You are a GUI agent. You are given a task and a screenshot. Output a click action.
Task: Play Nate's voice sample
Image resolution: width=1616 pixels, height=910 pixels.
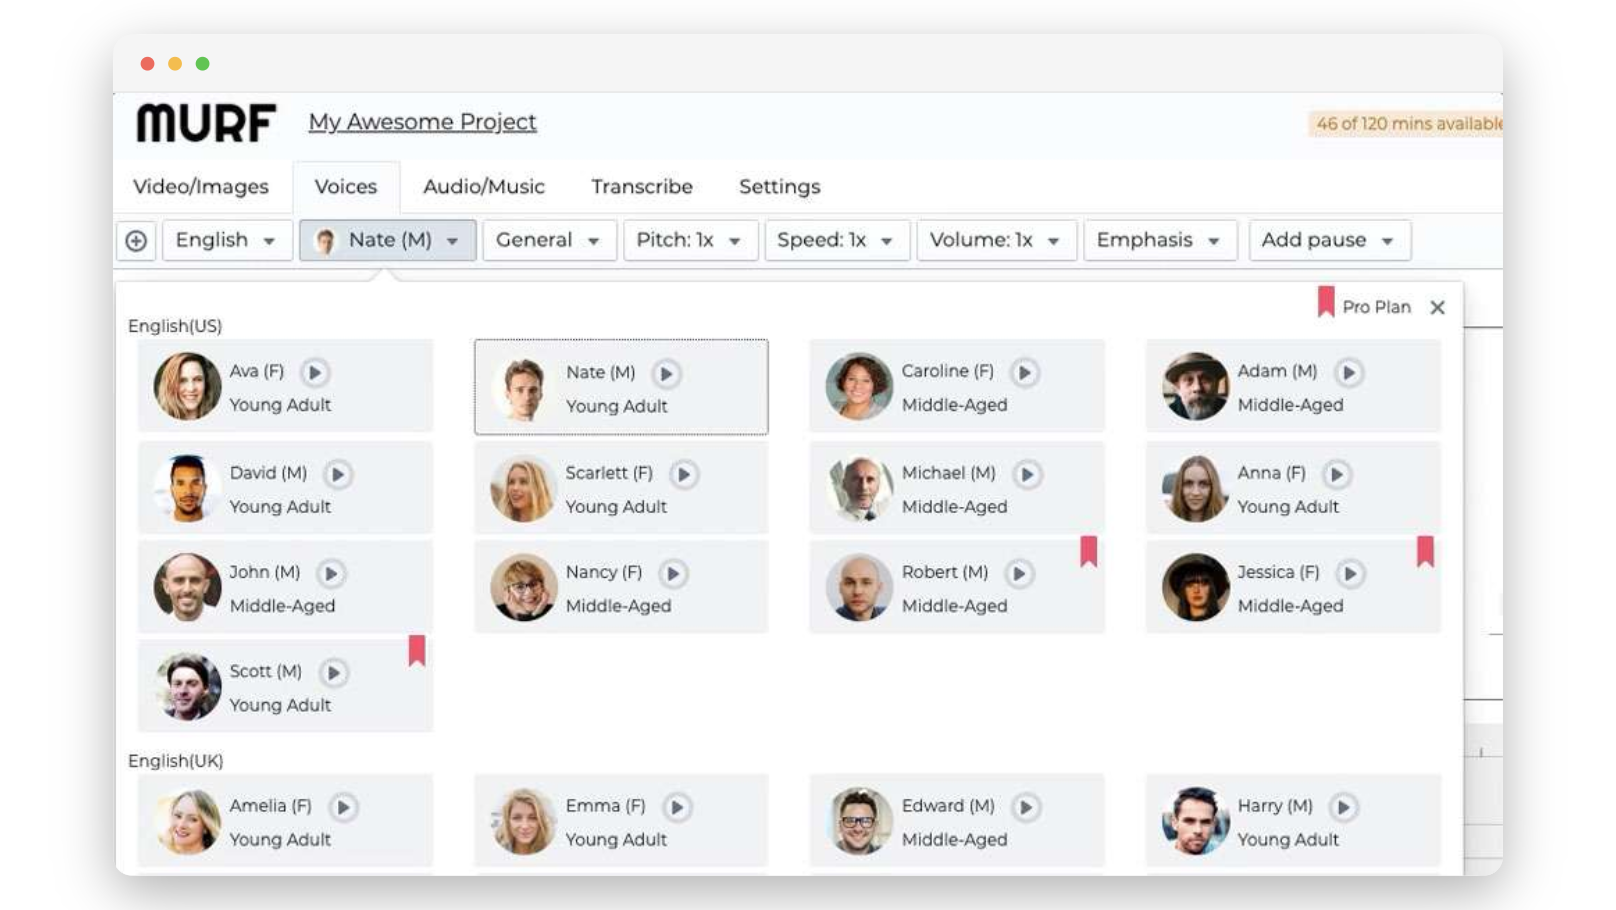(667, 374)
